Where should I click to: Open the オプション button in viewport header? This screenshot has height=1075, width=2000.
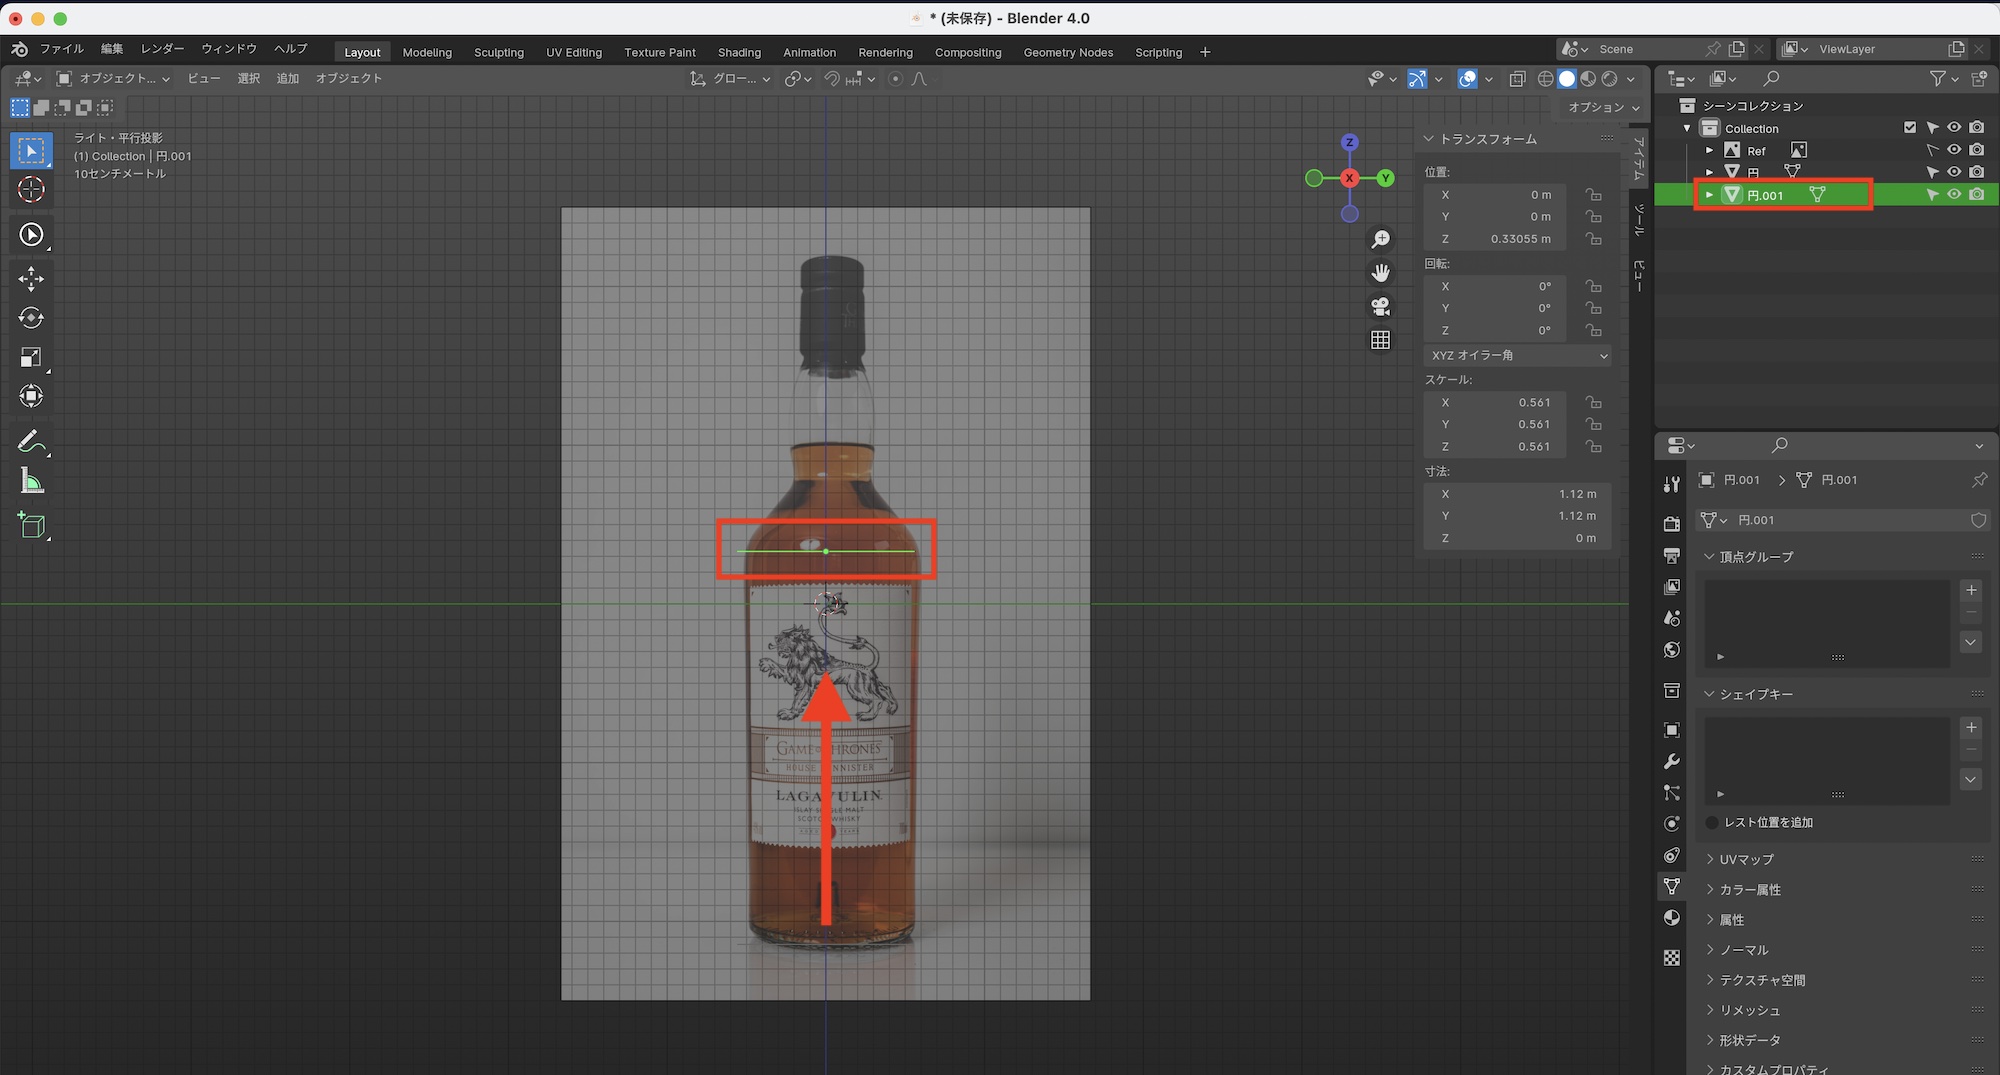[1602, 107]
